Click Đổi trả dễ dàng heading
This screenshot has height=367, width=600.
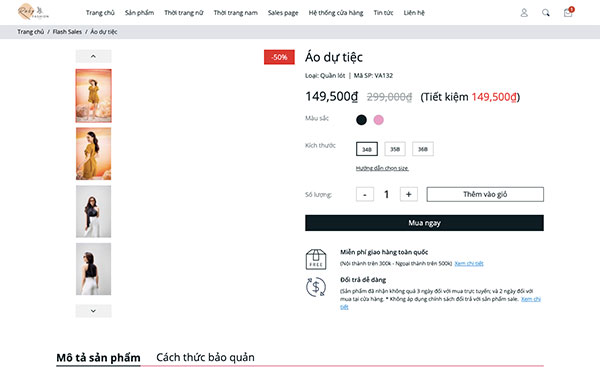coord(363,280)
